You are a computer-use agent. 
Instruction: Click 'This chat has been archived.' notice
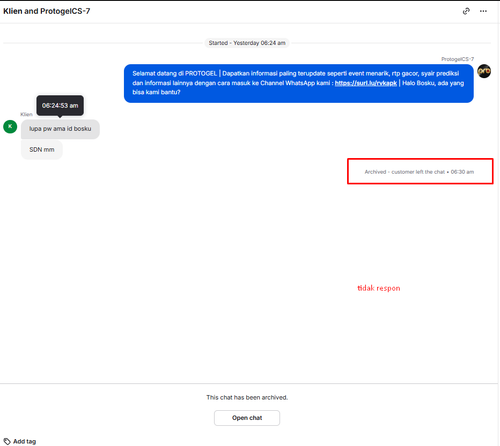point(247,397)
